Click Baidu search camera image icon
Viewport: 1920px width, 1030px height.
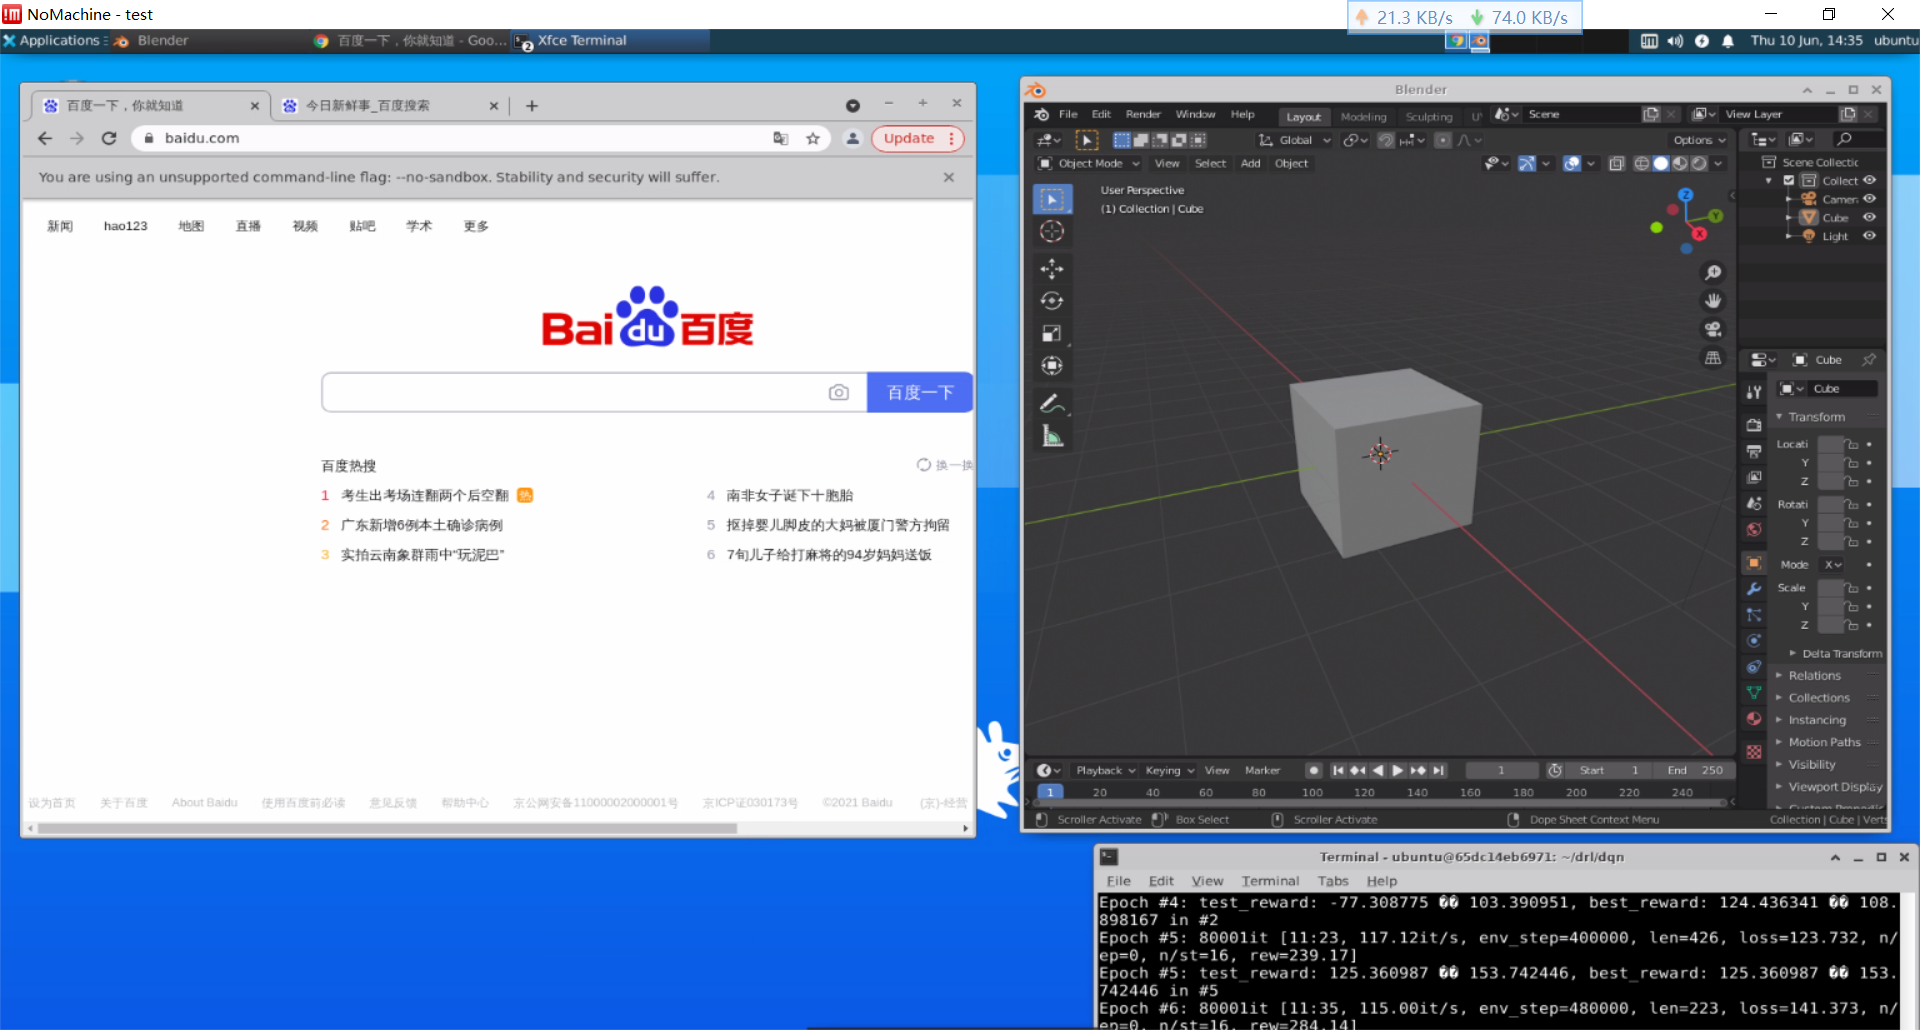839,393
